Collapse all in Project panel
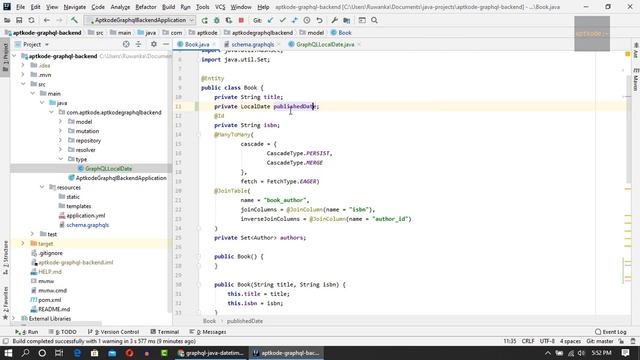The image size is (640, 360). tap(139, 44)
